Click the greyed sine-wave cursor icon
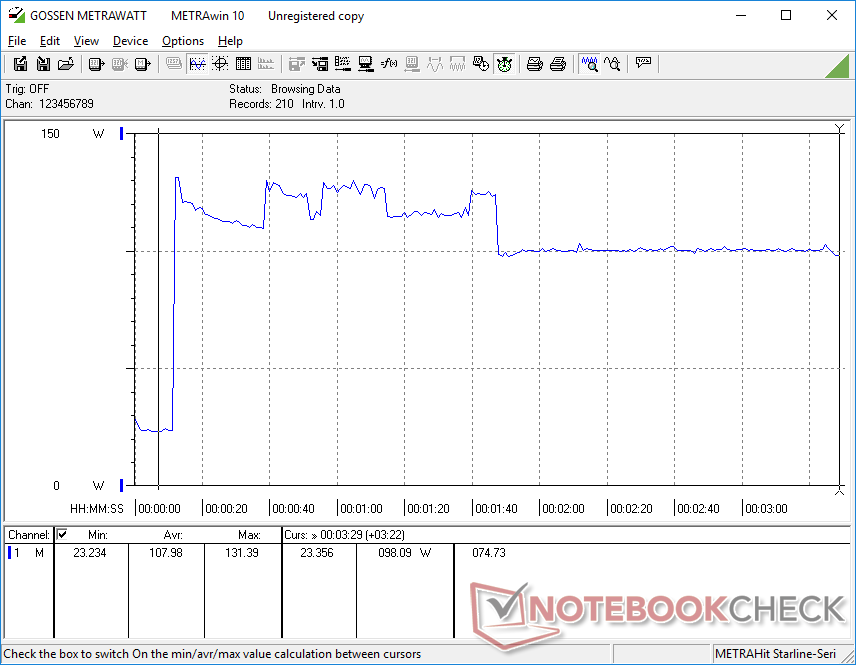This screenshot has width=856, height=665. point(435,64)
